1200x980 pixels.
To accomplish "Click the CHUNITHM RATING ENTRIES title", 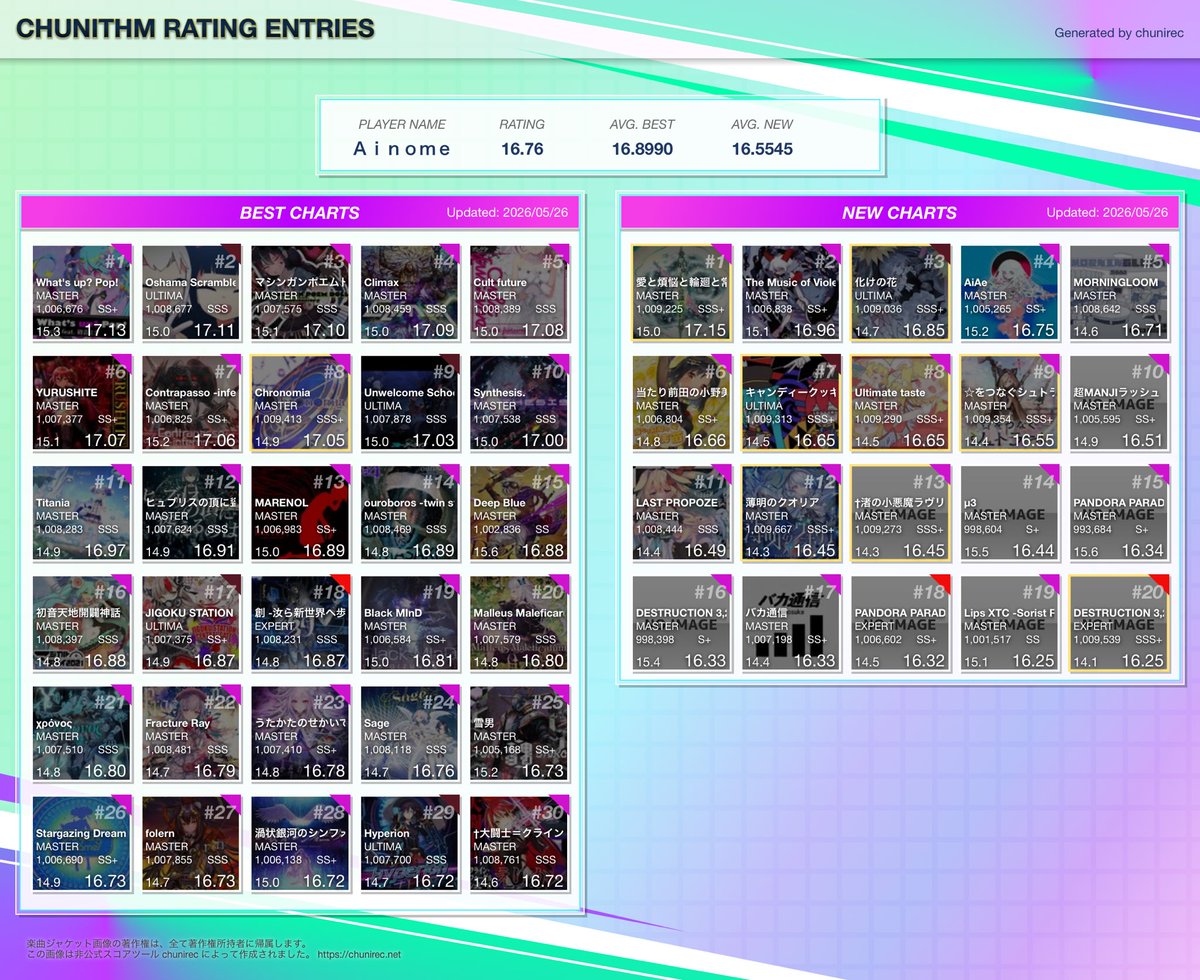I will coord(195,28).
